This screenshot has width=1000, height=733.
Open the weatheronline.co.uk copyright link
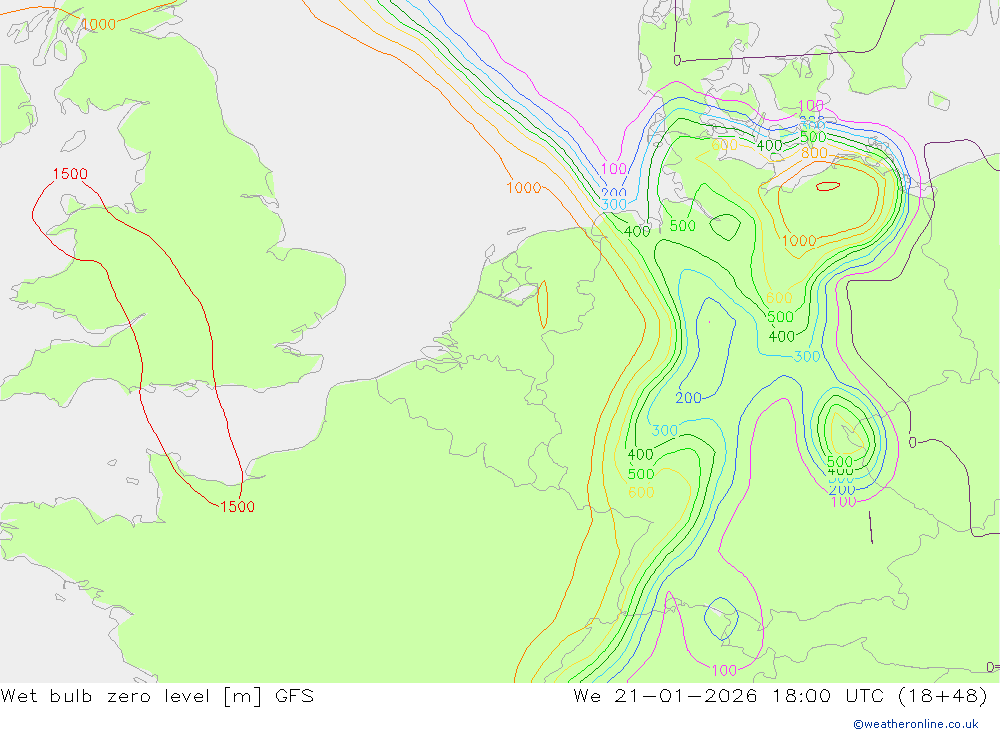point(916,724)
